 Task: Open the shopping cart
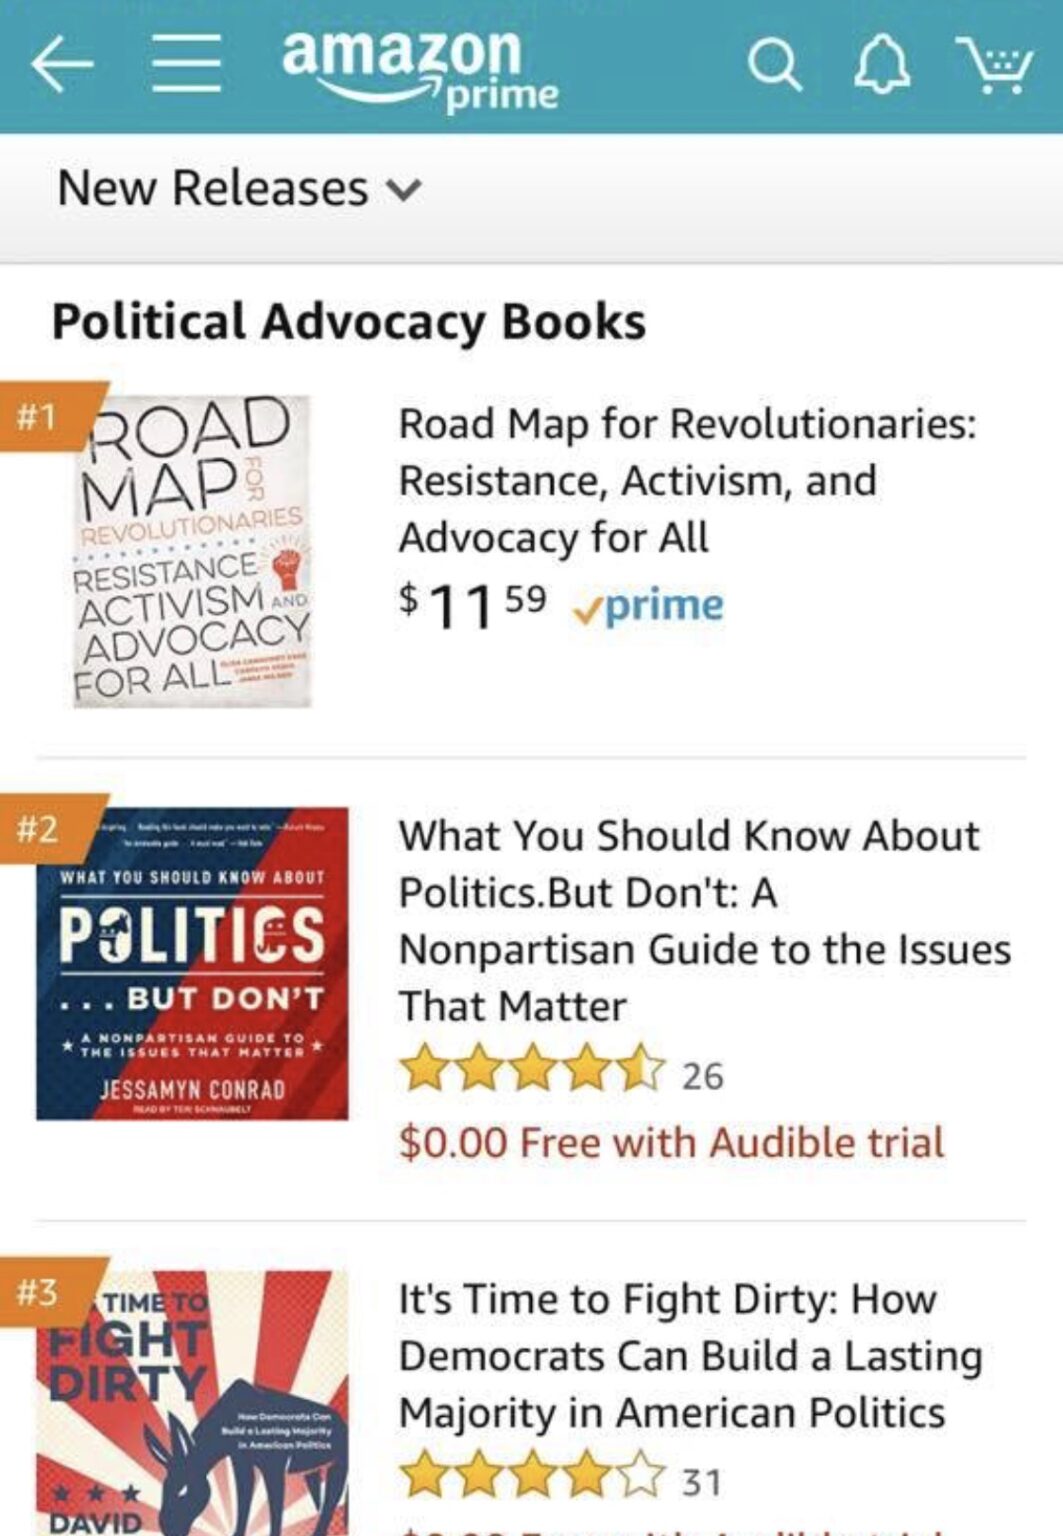tap(993, 66)
